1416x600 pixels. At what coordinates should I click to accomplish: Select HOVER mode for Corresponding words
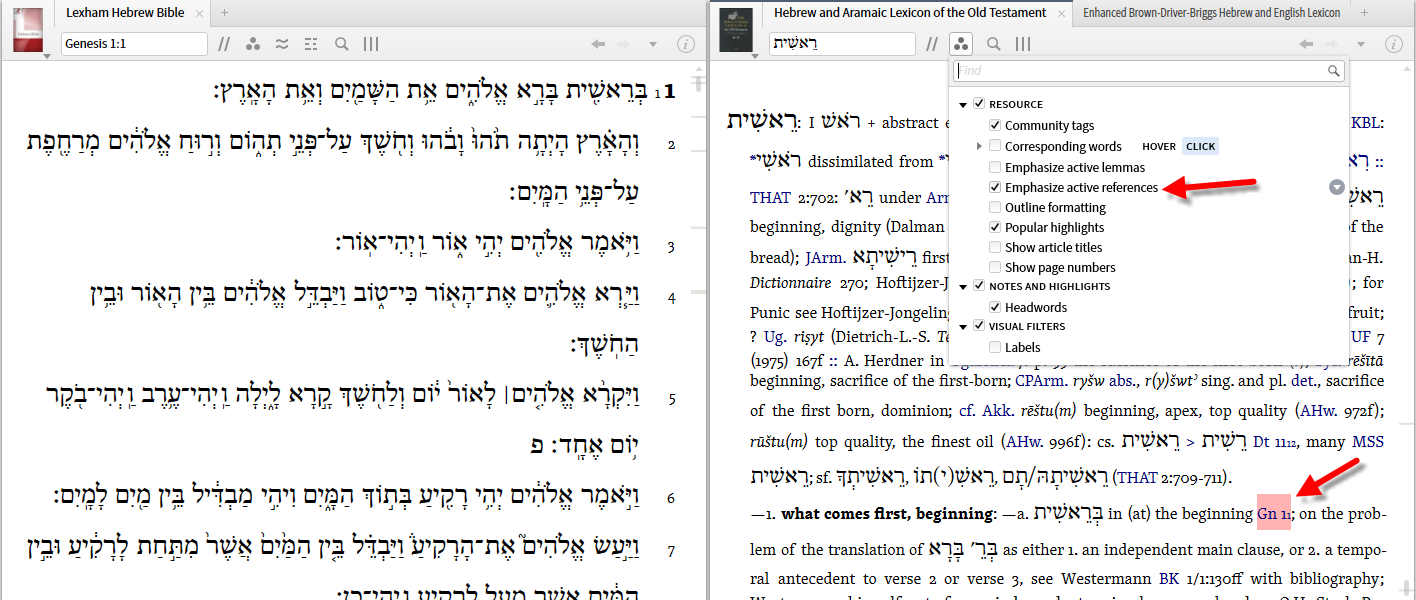tap(1158, 146)
